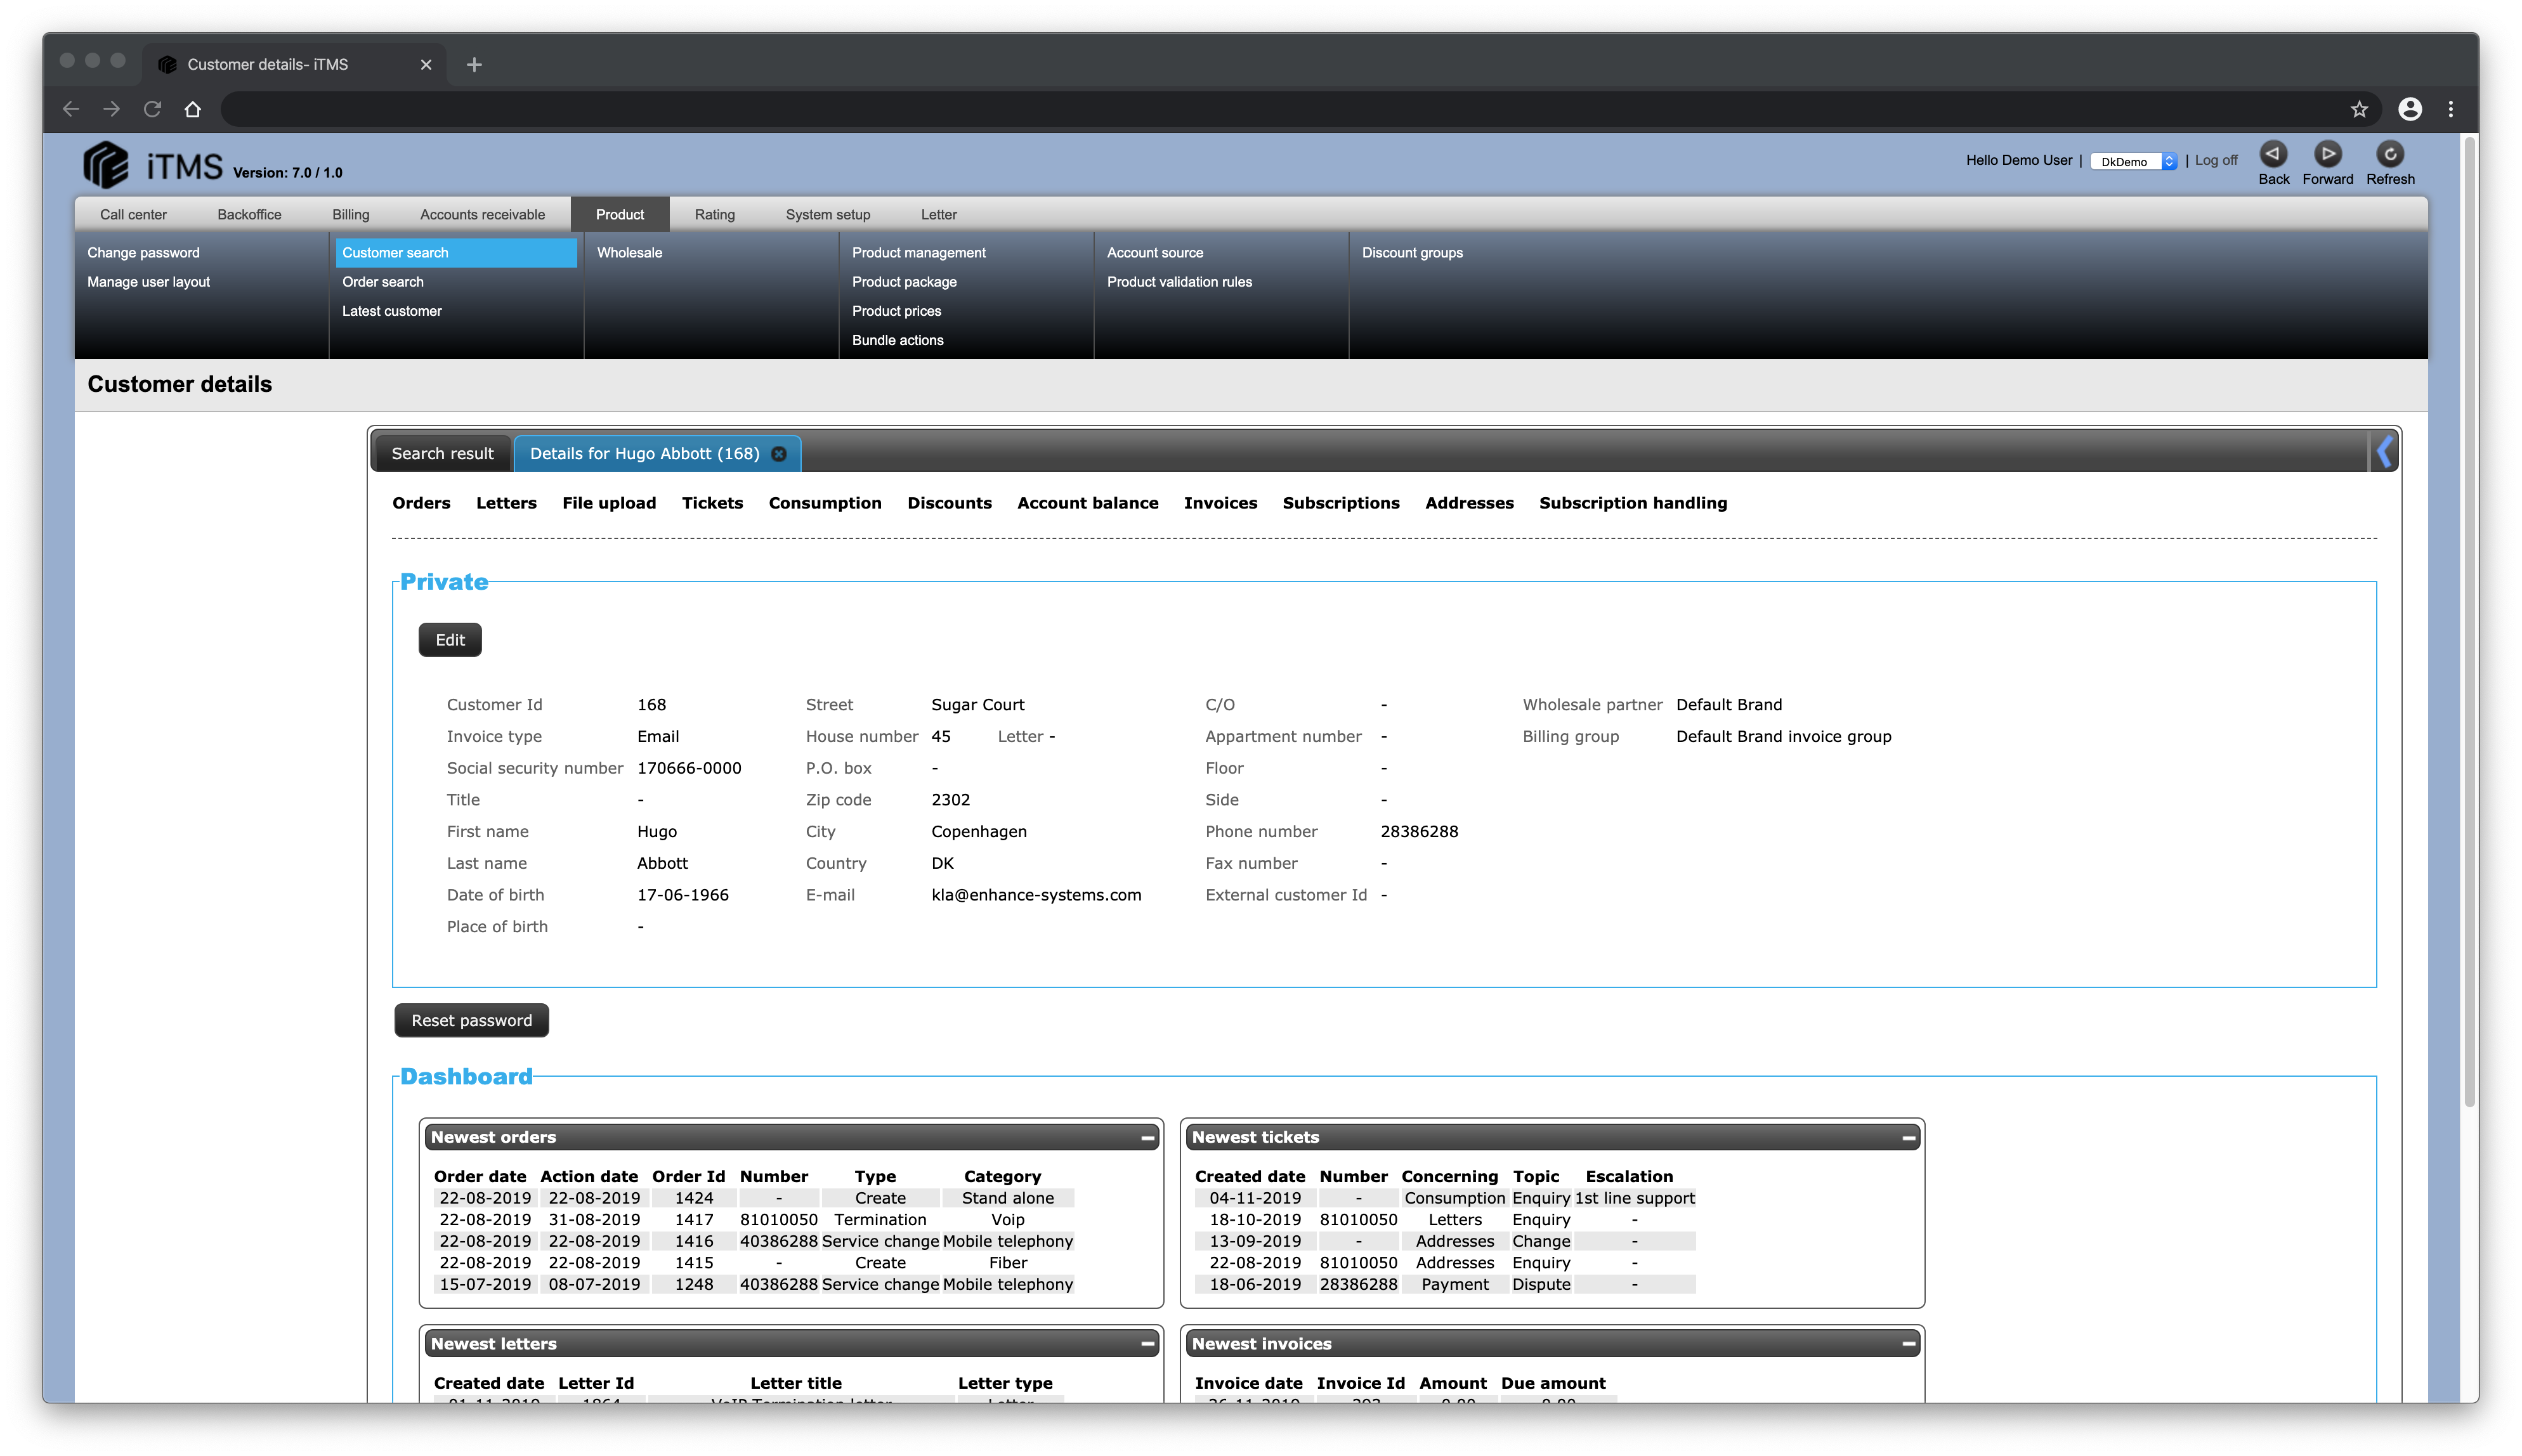
Task: Select Customer search submenu item
Action: 456,253
